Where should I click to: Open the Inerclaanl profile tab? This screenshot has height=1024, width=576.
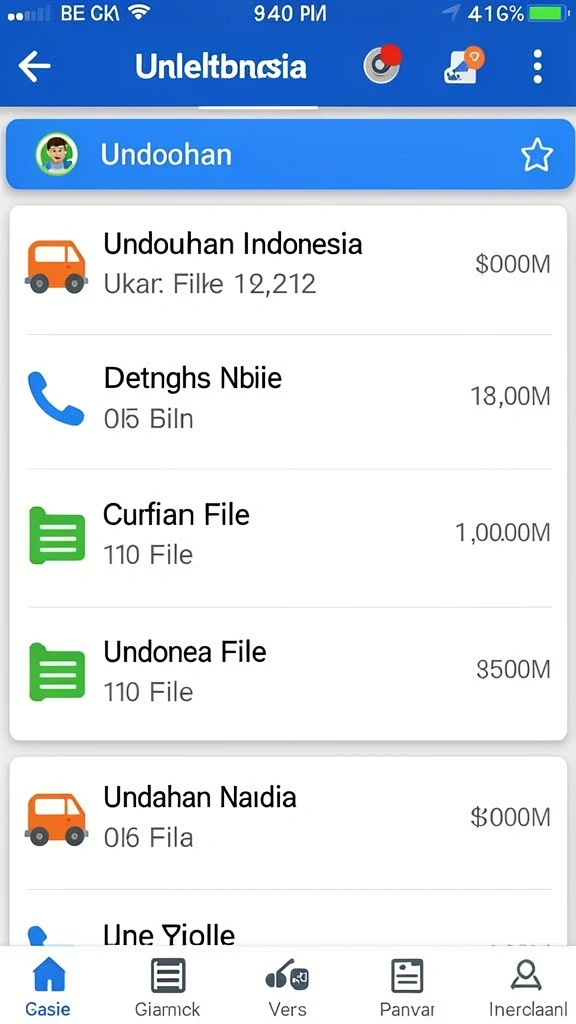[528, 986]
